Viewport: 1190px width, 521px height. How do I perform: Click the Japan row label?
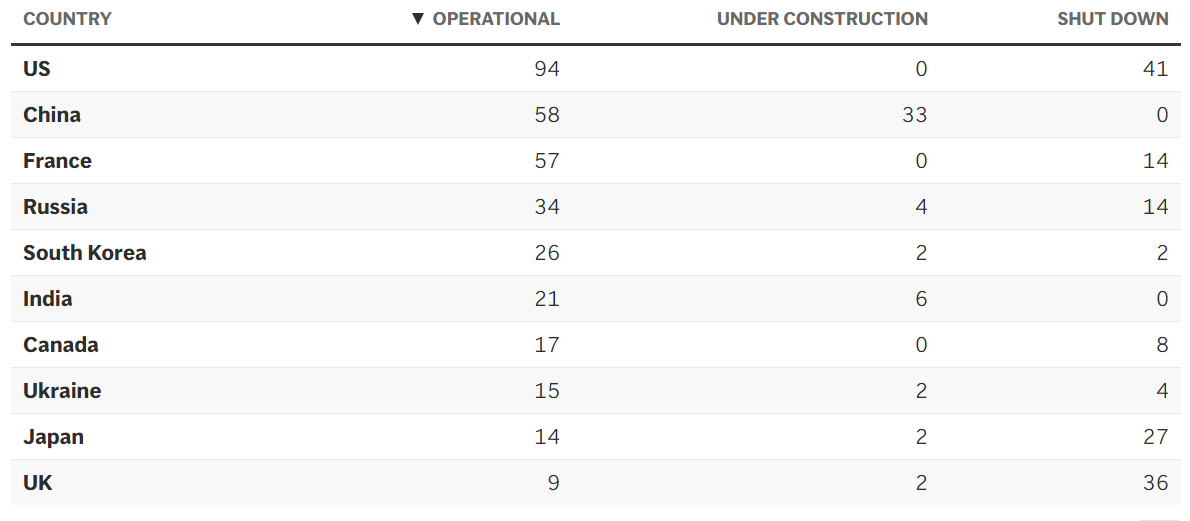[x=53, y=437]
